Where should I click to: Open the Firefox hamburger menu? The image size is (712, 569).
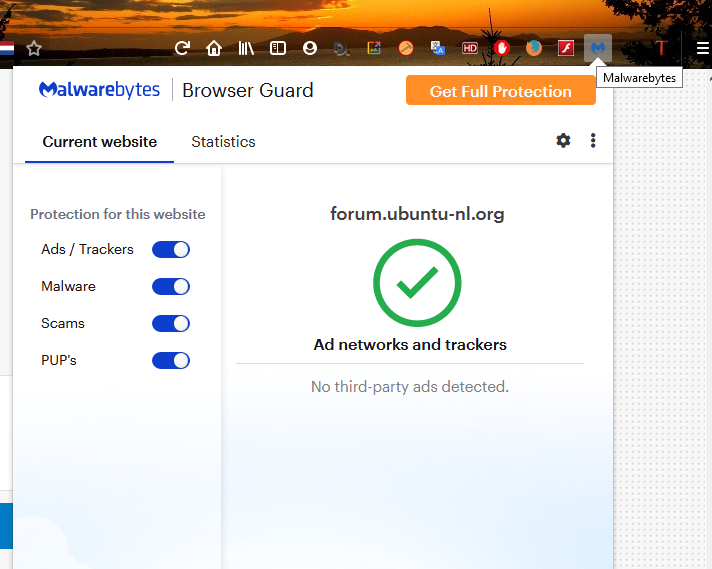[x=702, y=48]
